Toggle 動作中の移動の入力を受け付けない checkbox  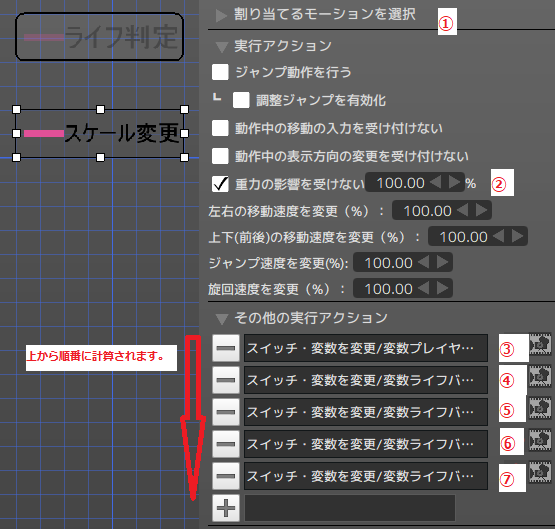[x=220, y=128]
